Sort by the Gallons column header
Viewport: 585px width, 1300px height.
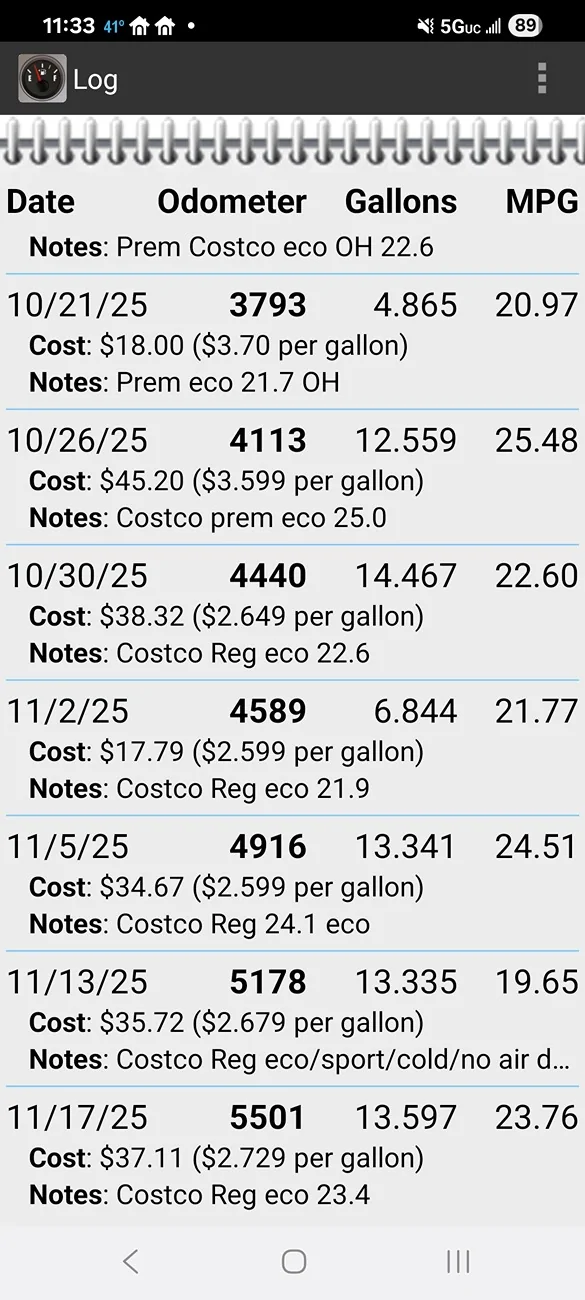click(x=401, y=202)
